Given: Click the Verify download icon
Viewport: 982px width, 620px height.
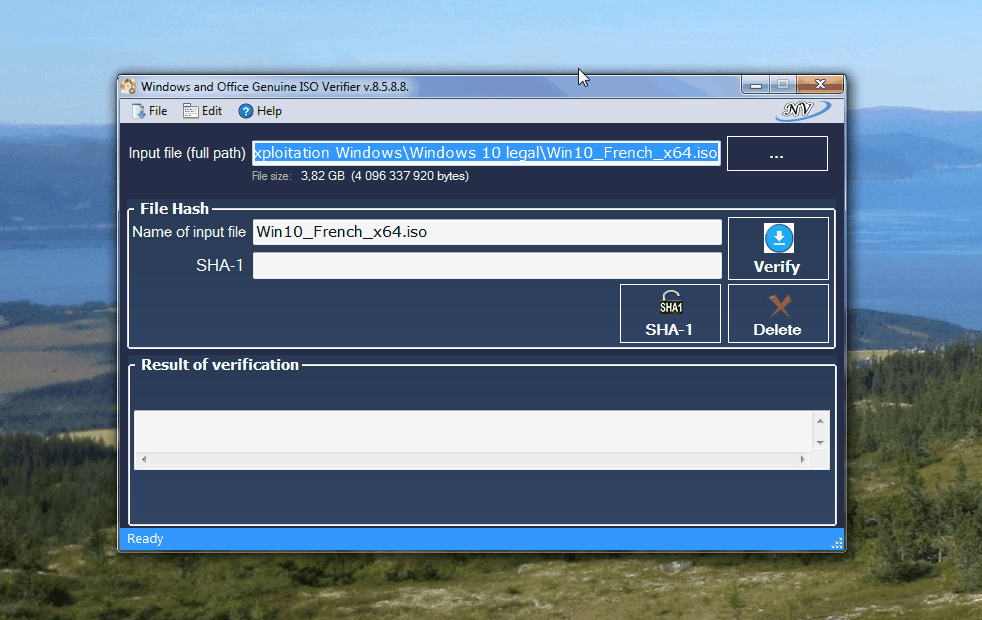Looking at the screenshot, I should (778, 238).
